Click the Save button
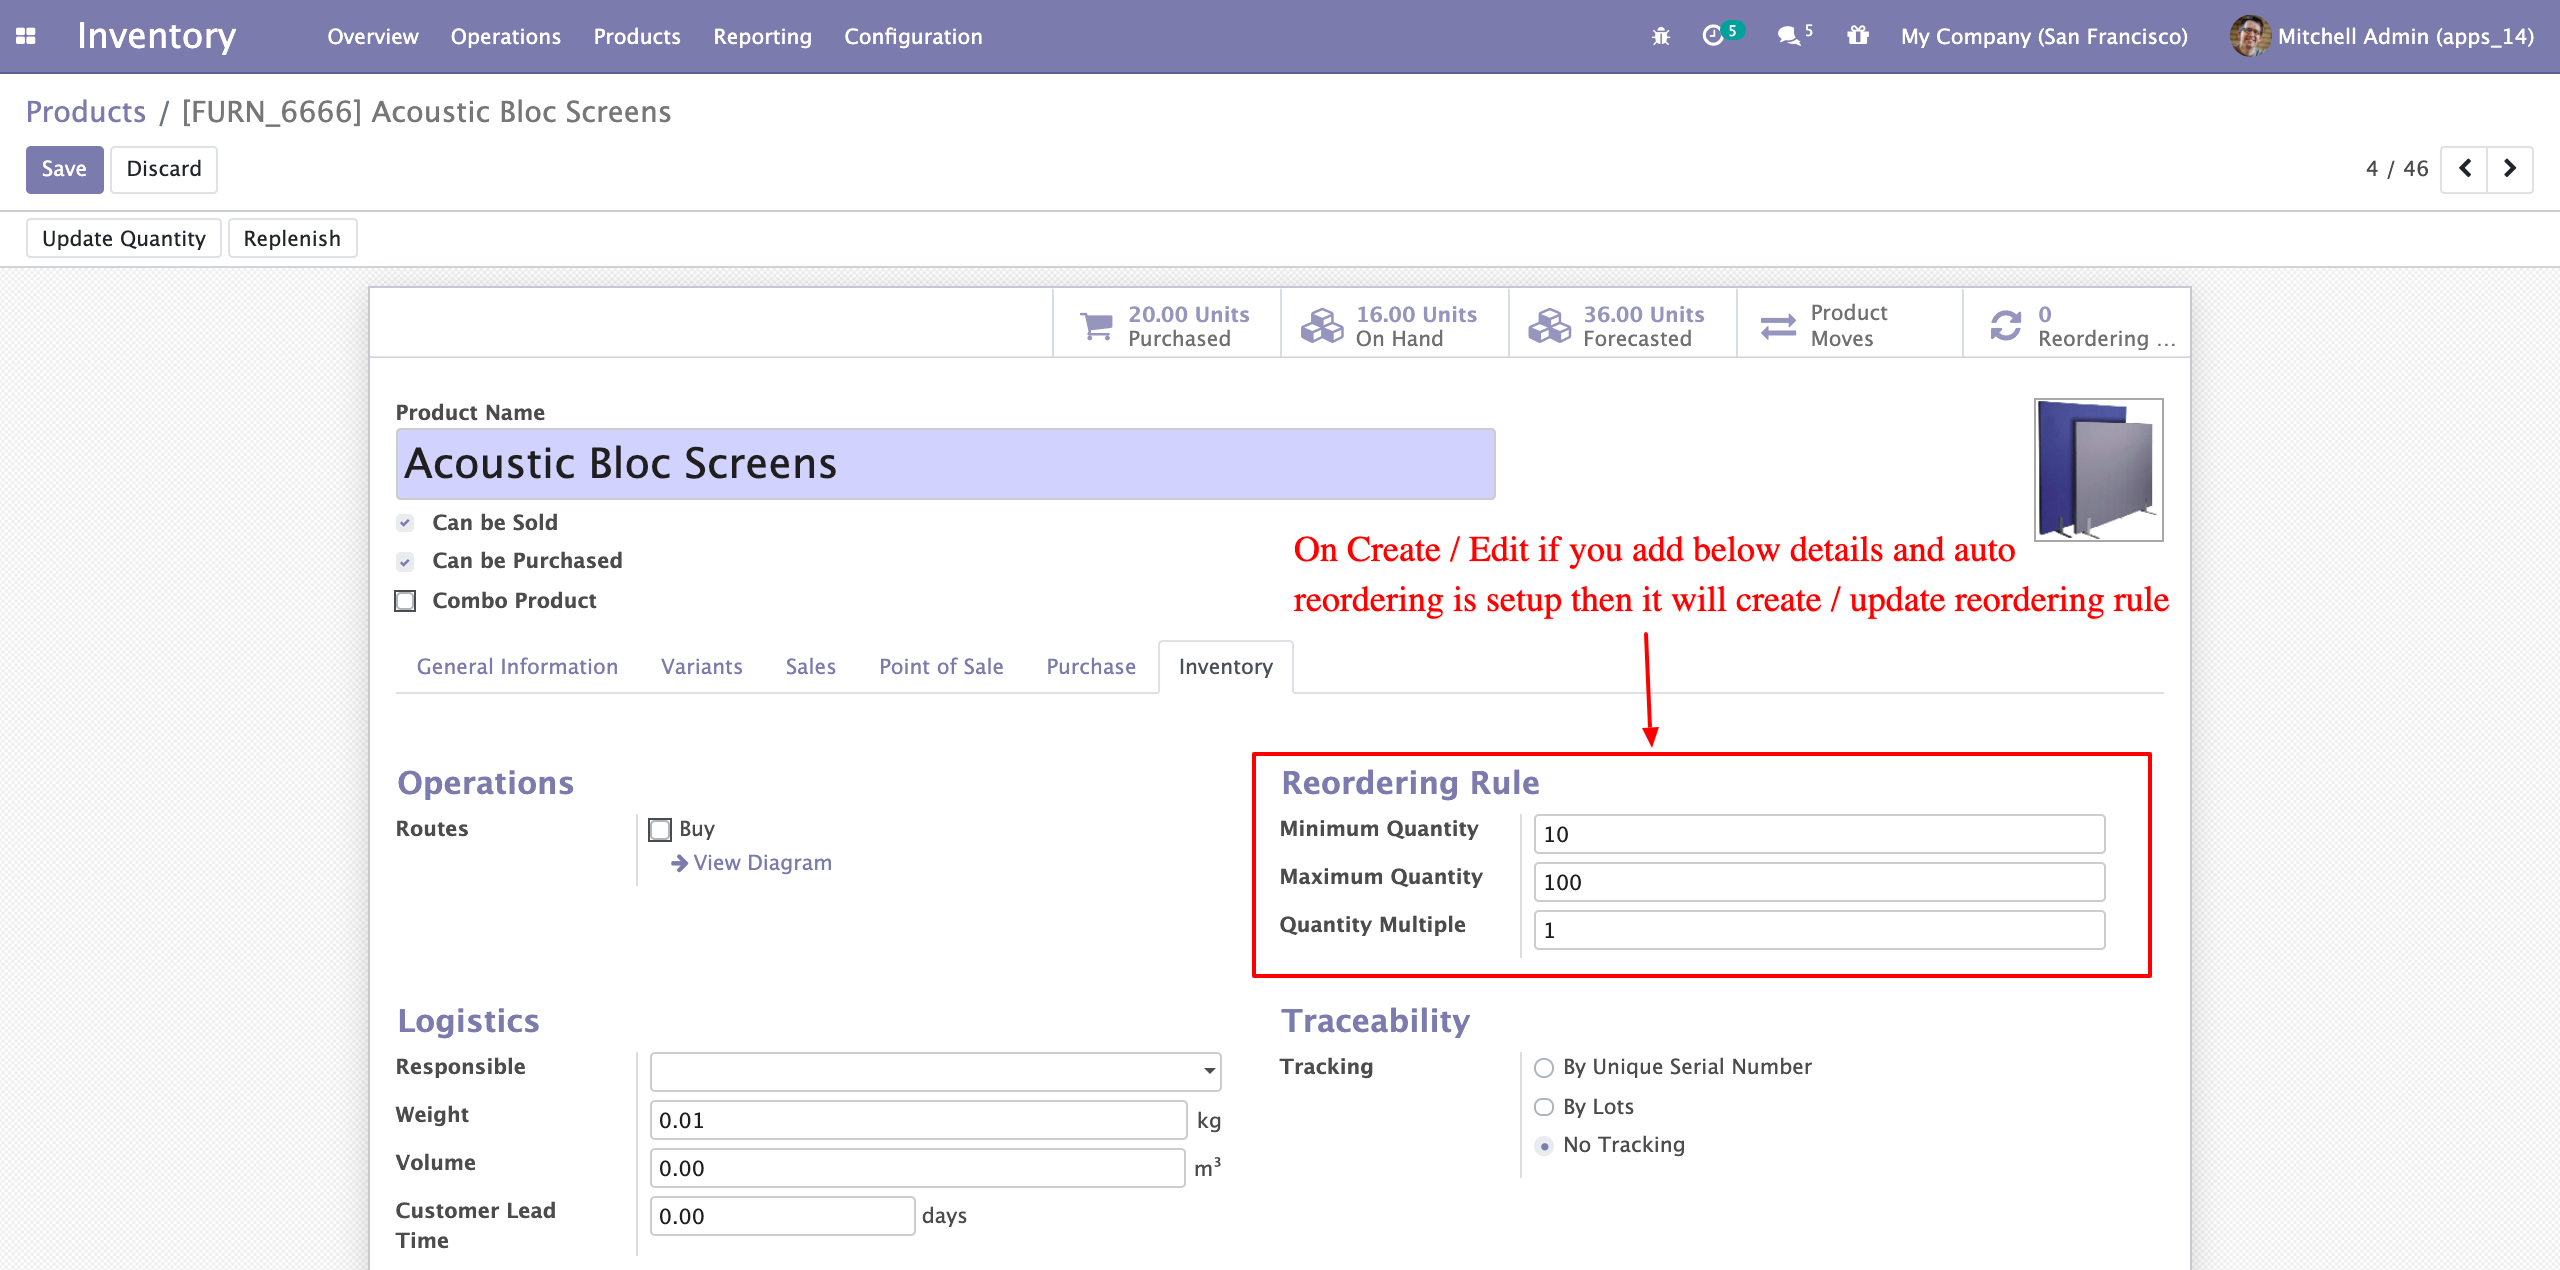Viewport: 2560px width, 1270px height. pos(64,169)
